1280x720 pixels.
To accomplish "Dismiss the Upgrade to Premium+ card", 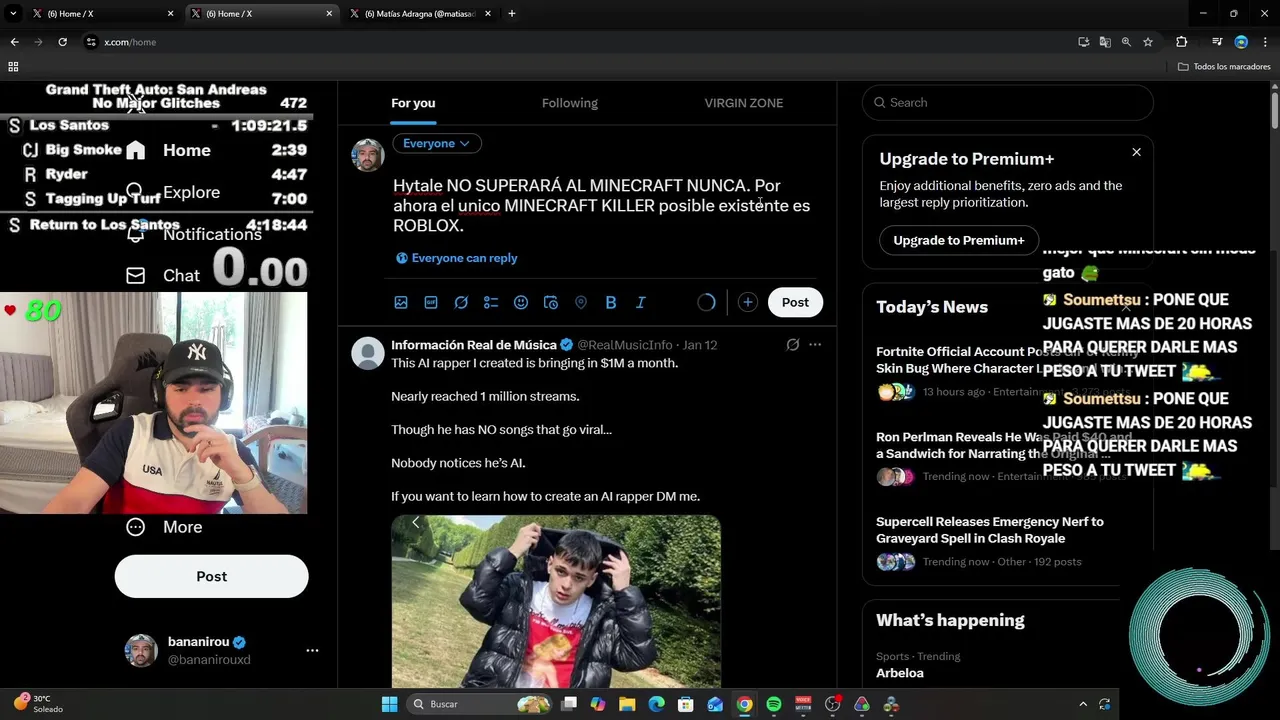I will coord(1136,152).
